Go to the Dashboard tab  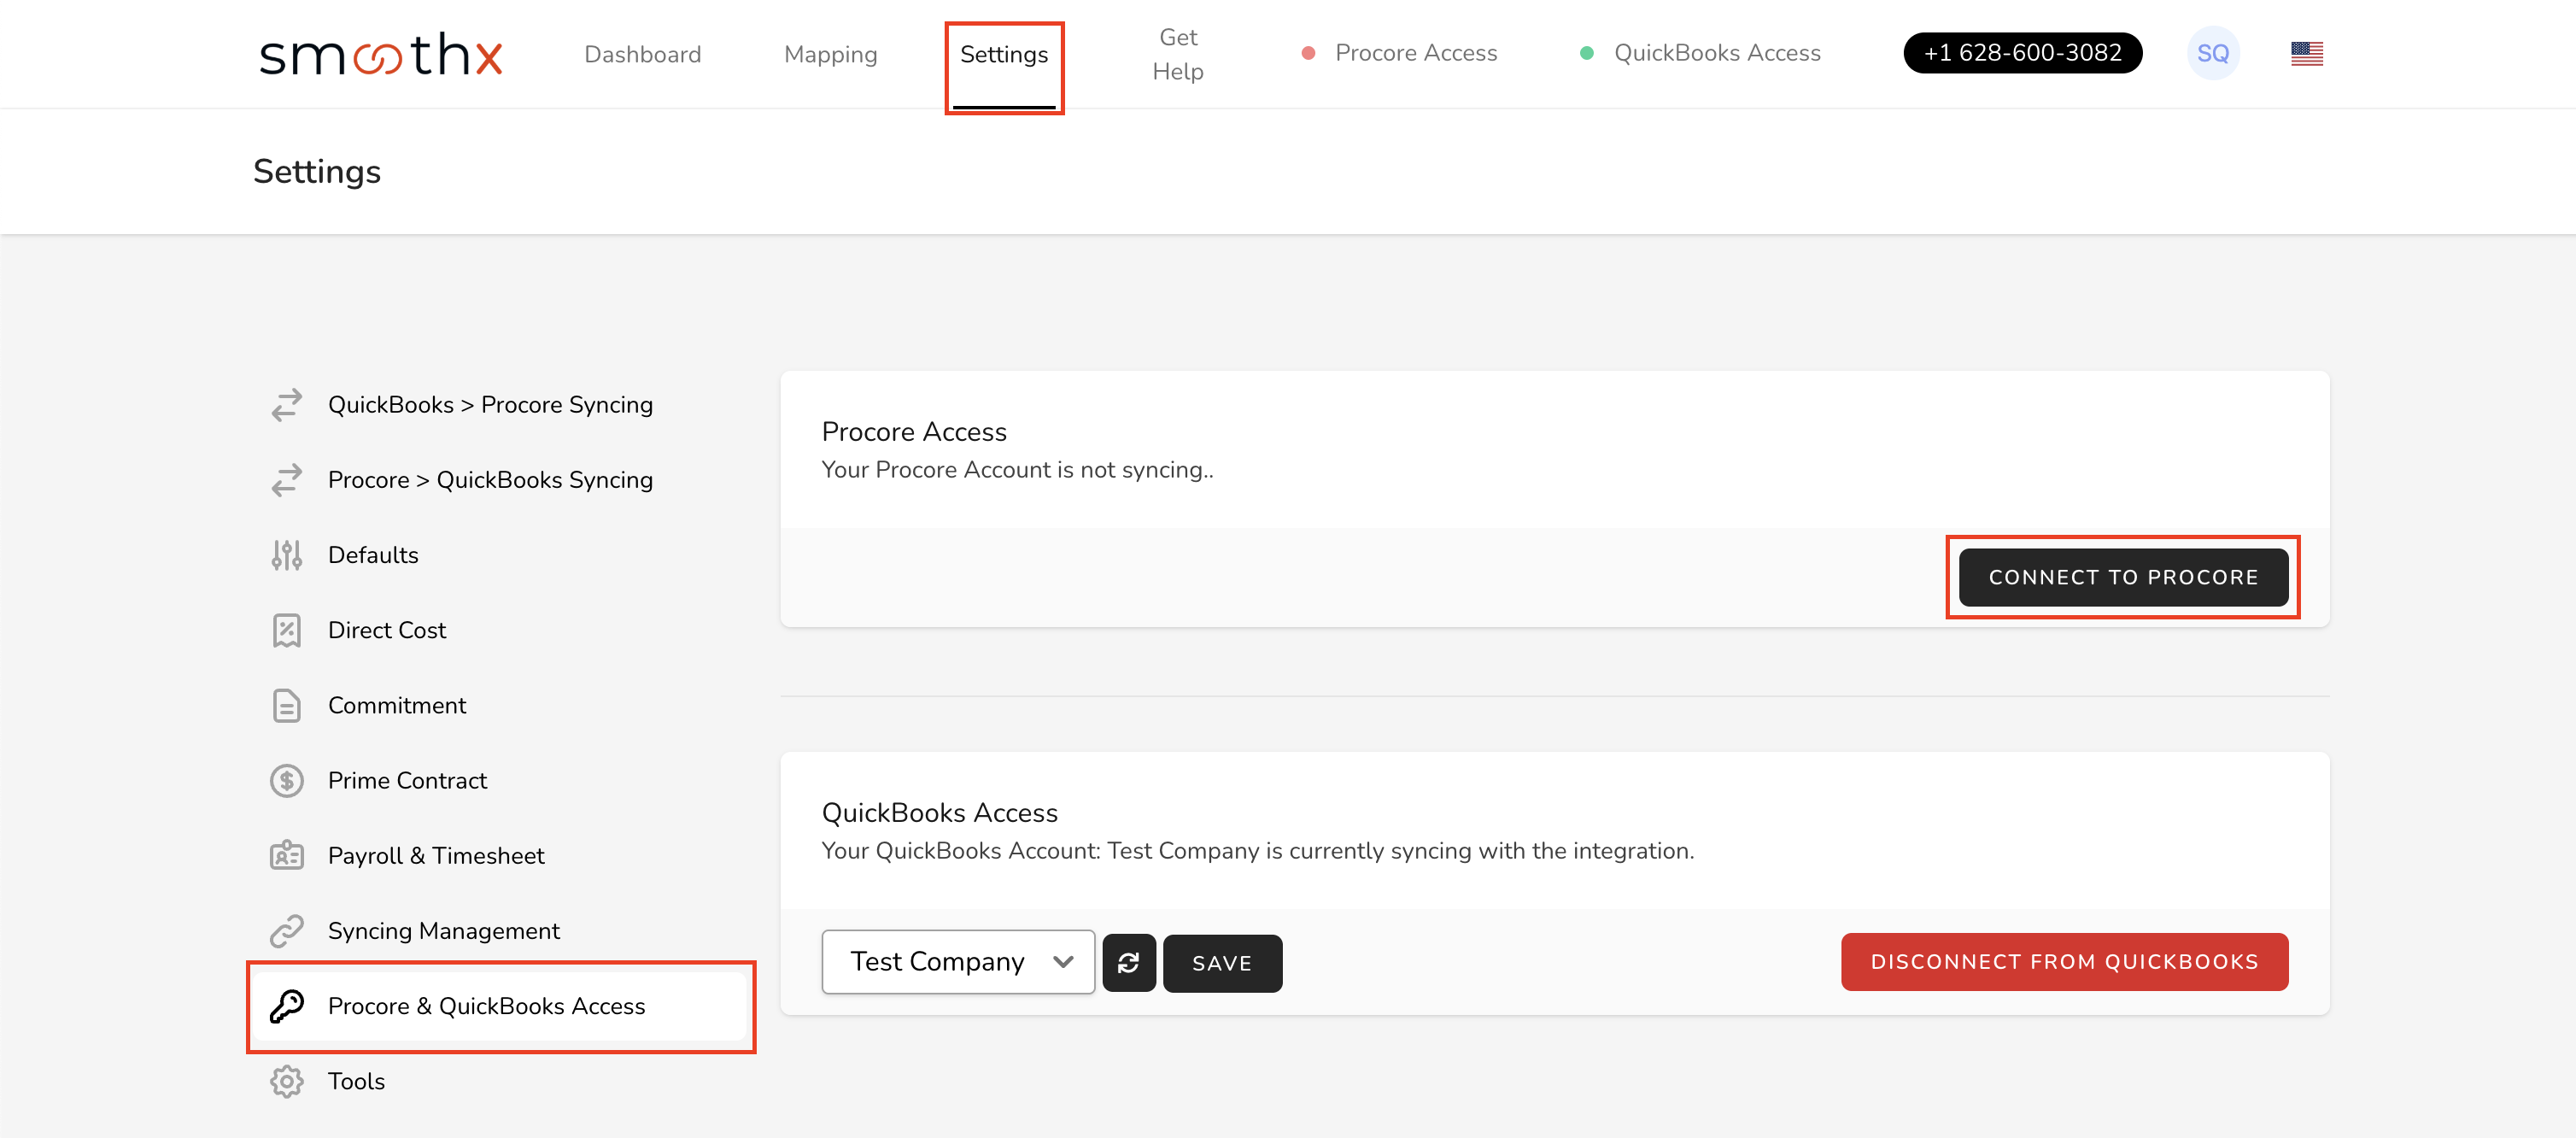(643, 54)
